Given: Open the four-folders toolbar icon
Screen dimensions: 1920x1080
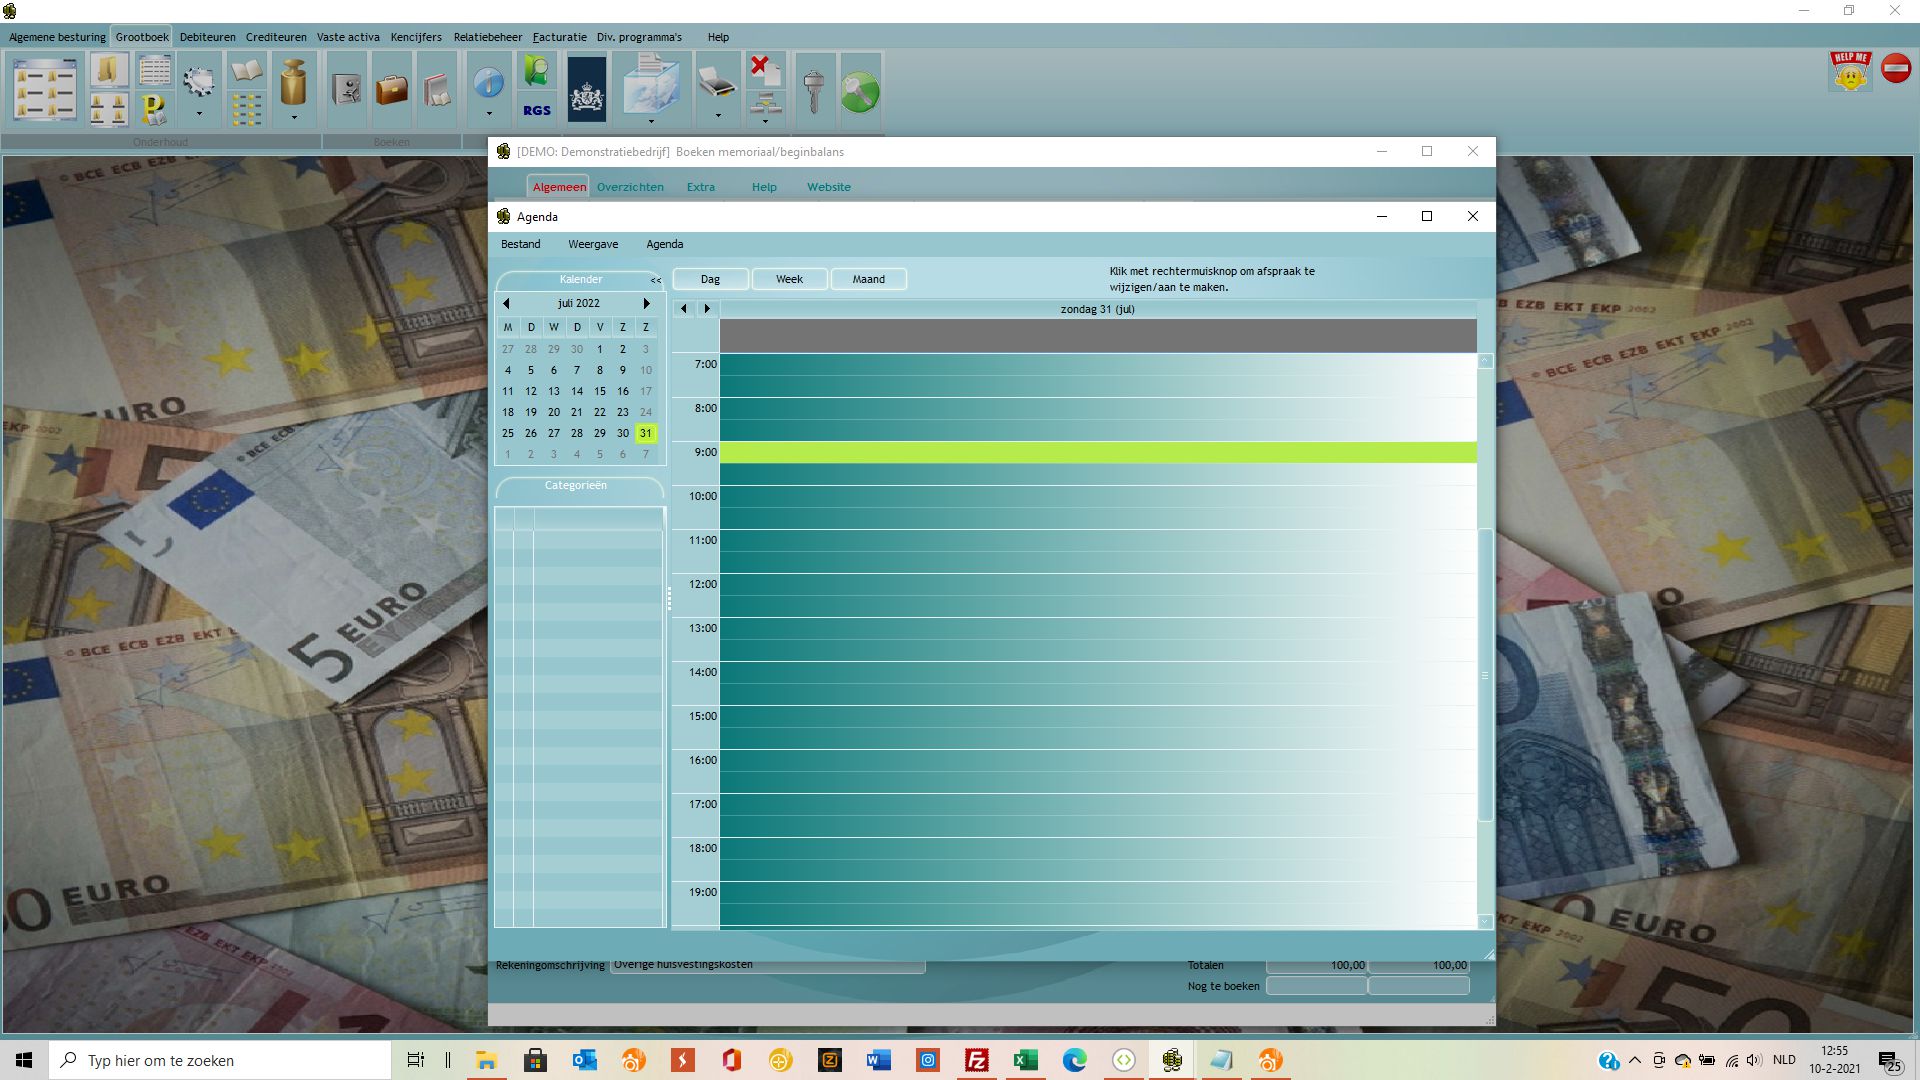Looking at the screenshot, I should [x=108, y=108].
